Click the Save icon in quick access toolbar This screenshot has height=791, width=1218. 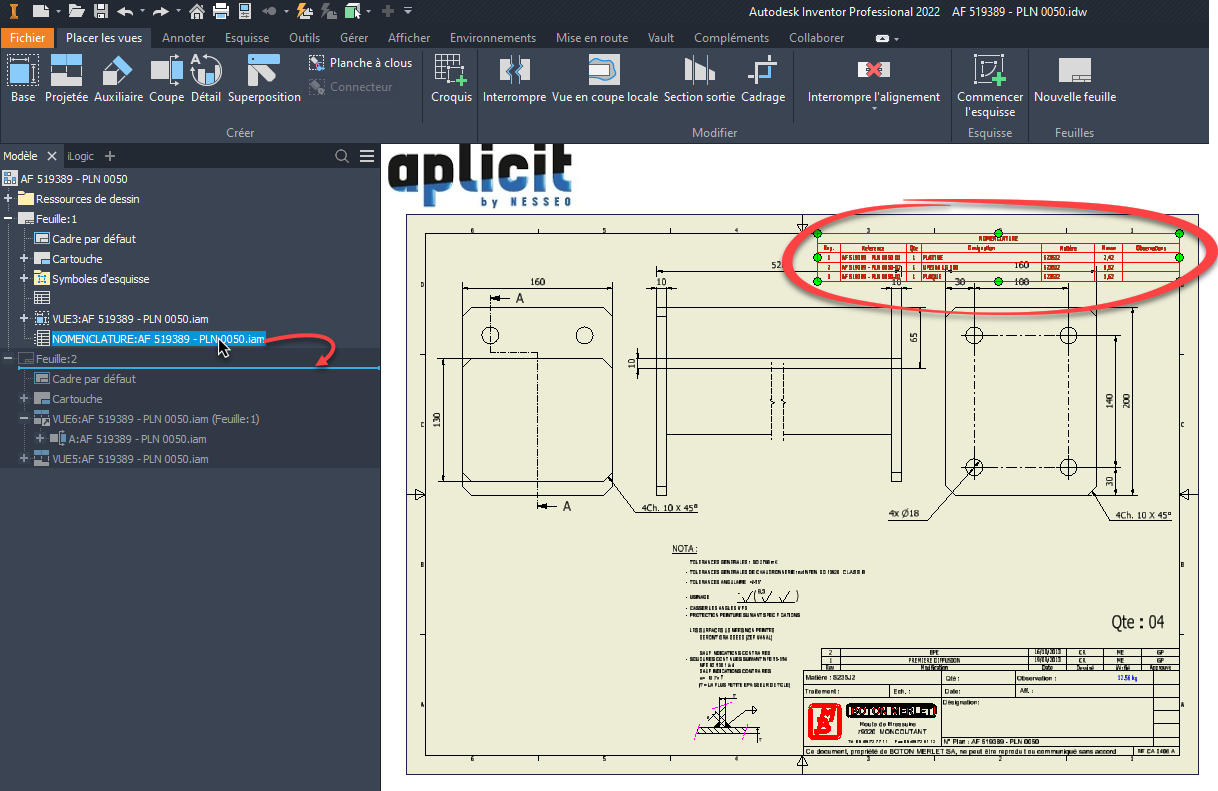pos(100,12)
